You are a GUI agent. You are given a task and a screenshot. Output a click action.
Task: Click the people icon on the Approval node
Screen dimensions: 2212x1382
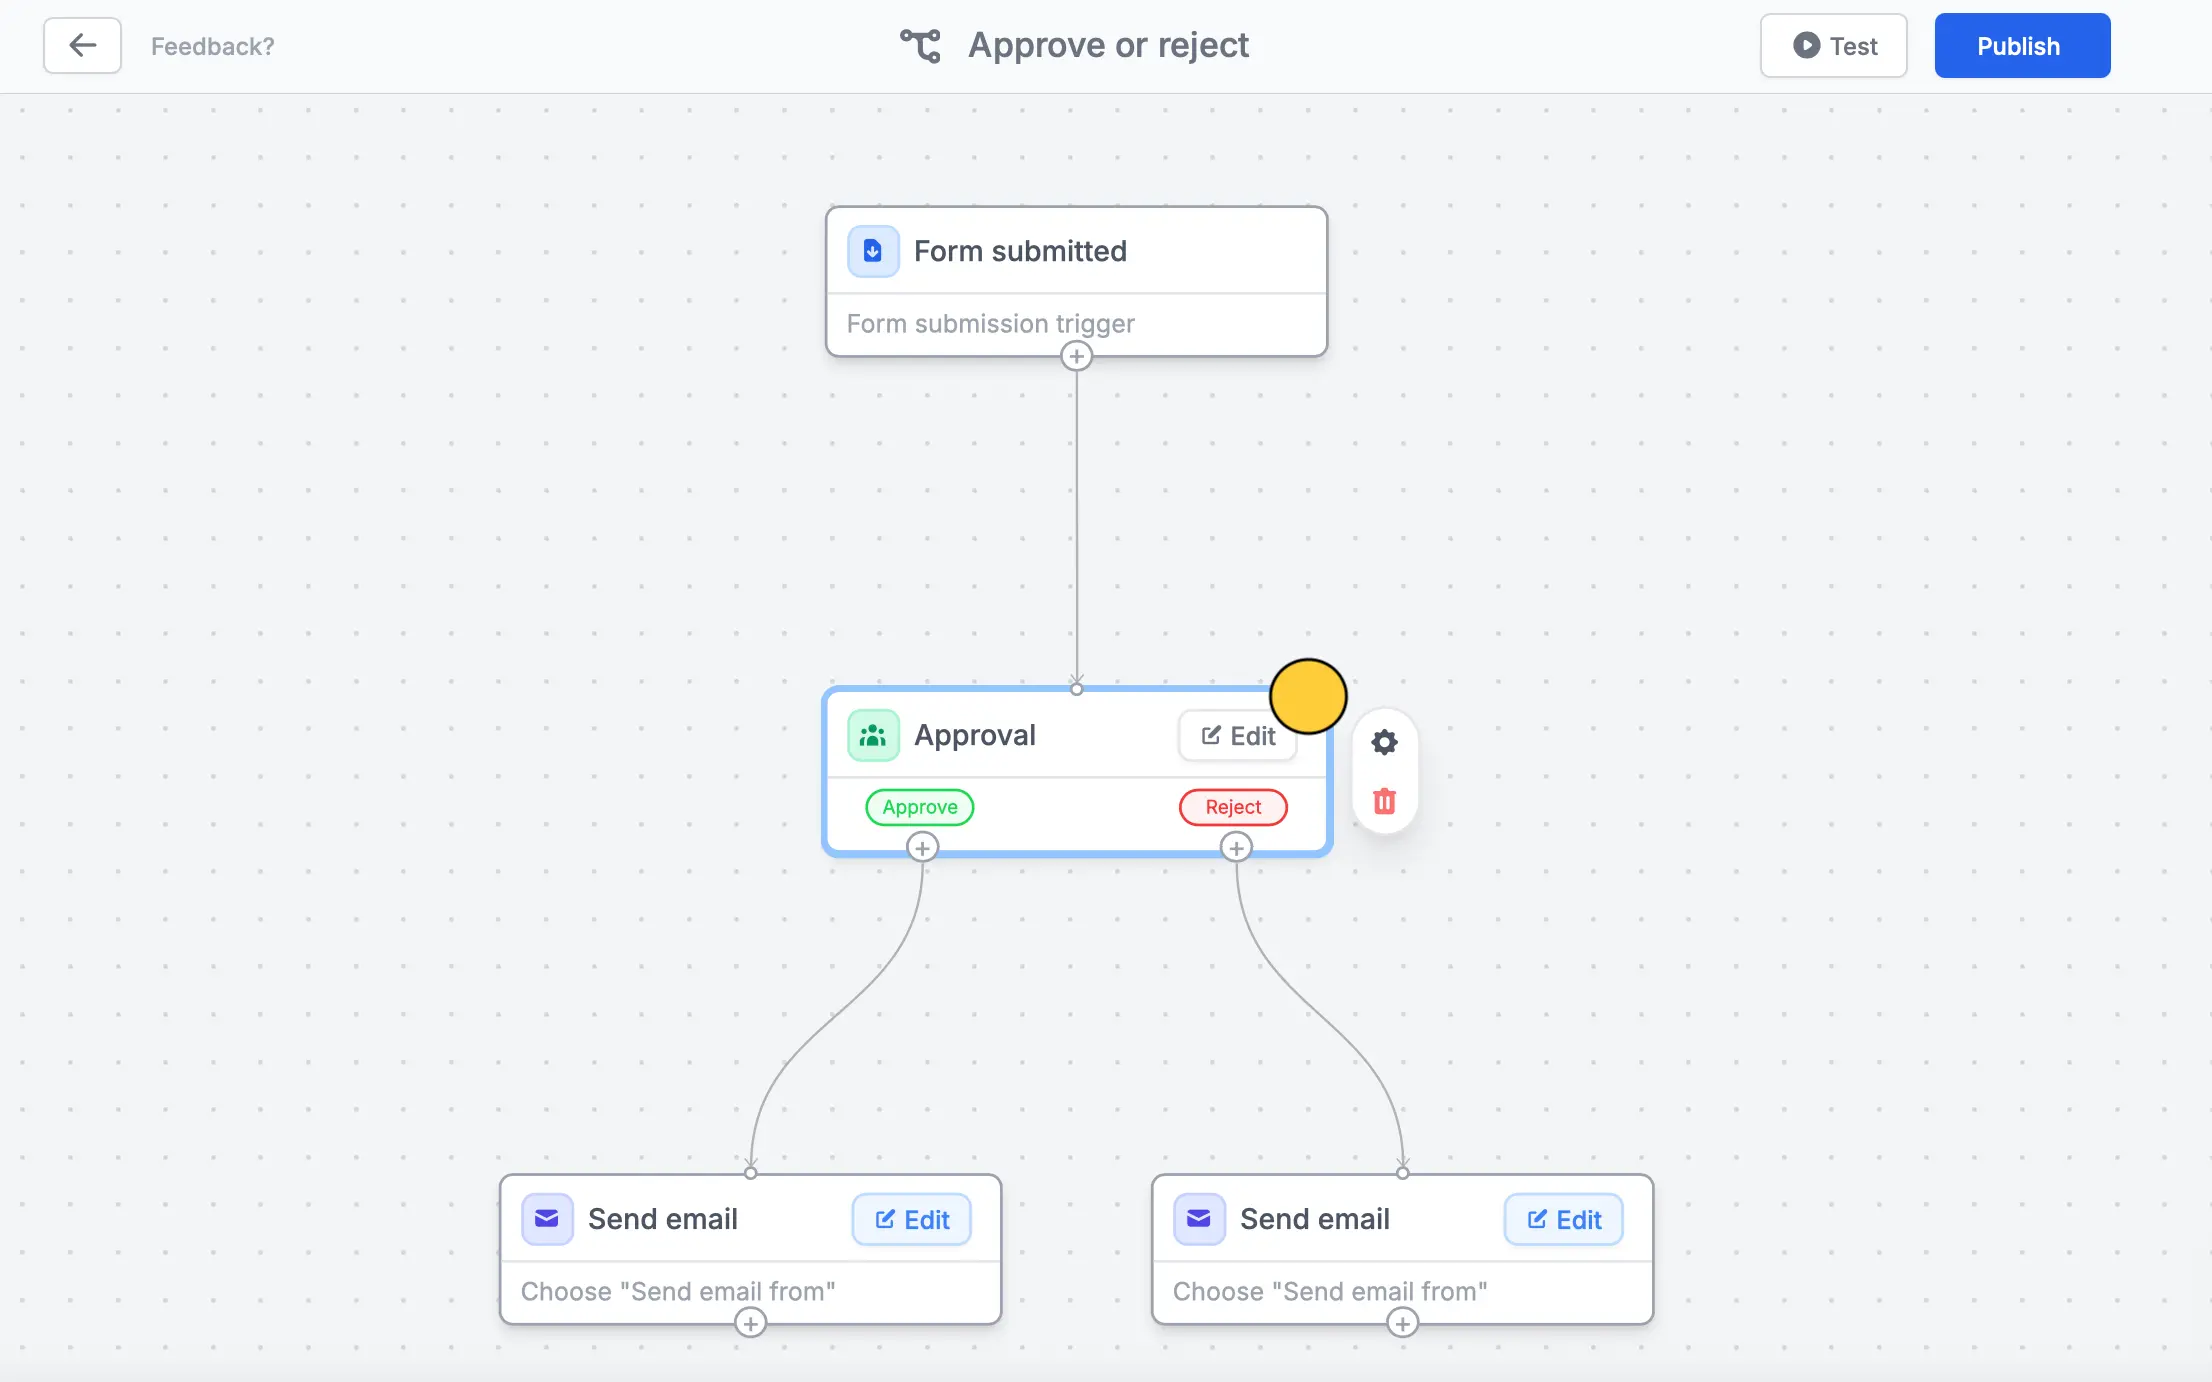[872, 735]
